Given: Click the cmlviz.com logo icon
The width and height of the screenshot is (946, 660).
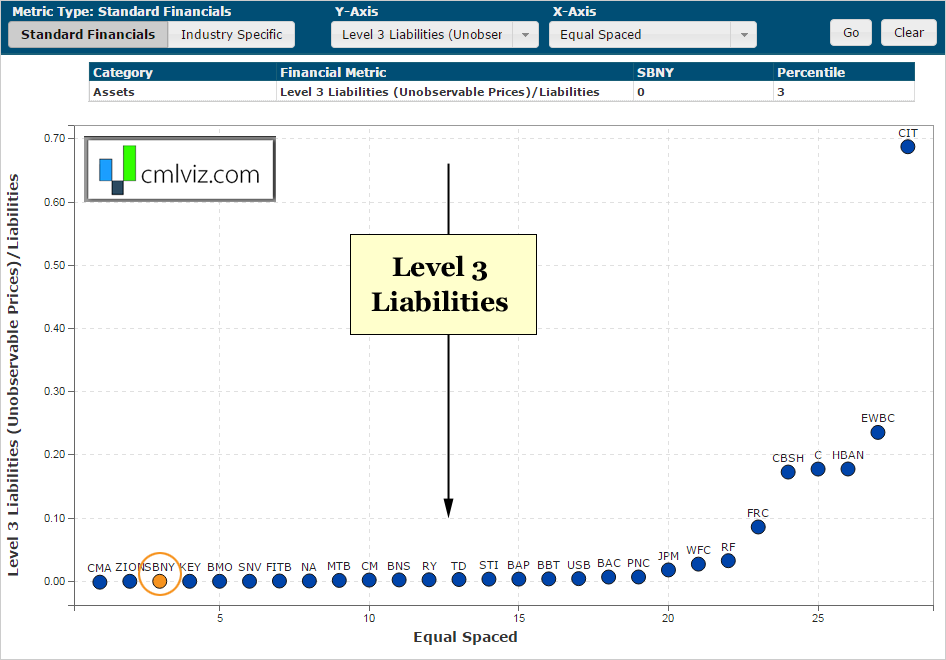Looking at the screenshot, I should (118, 170).
